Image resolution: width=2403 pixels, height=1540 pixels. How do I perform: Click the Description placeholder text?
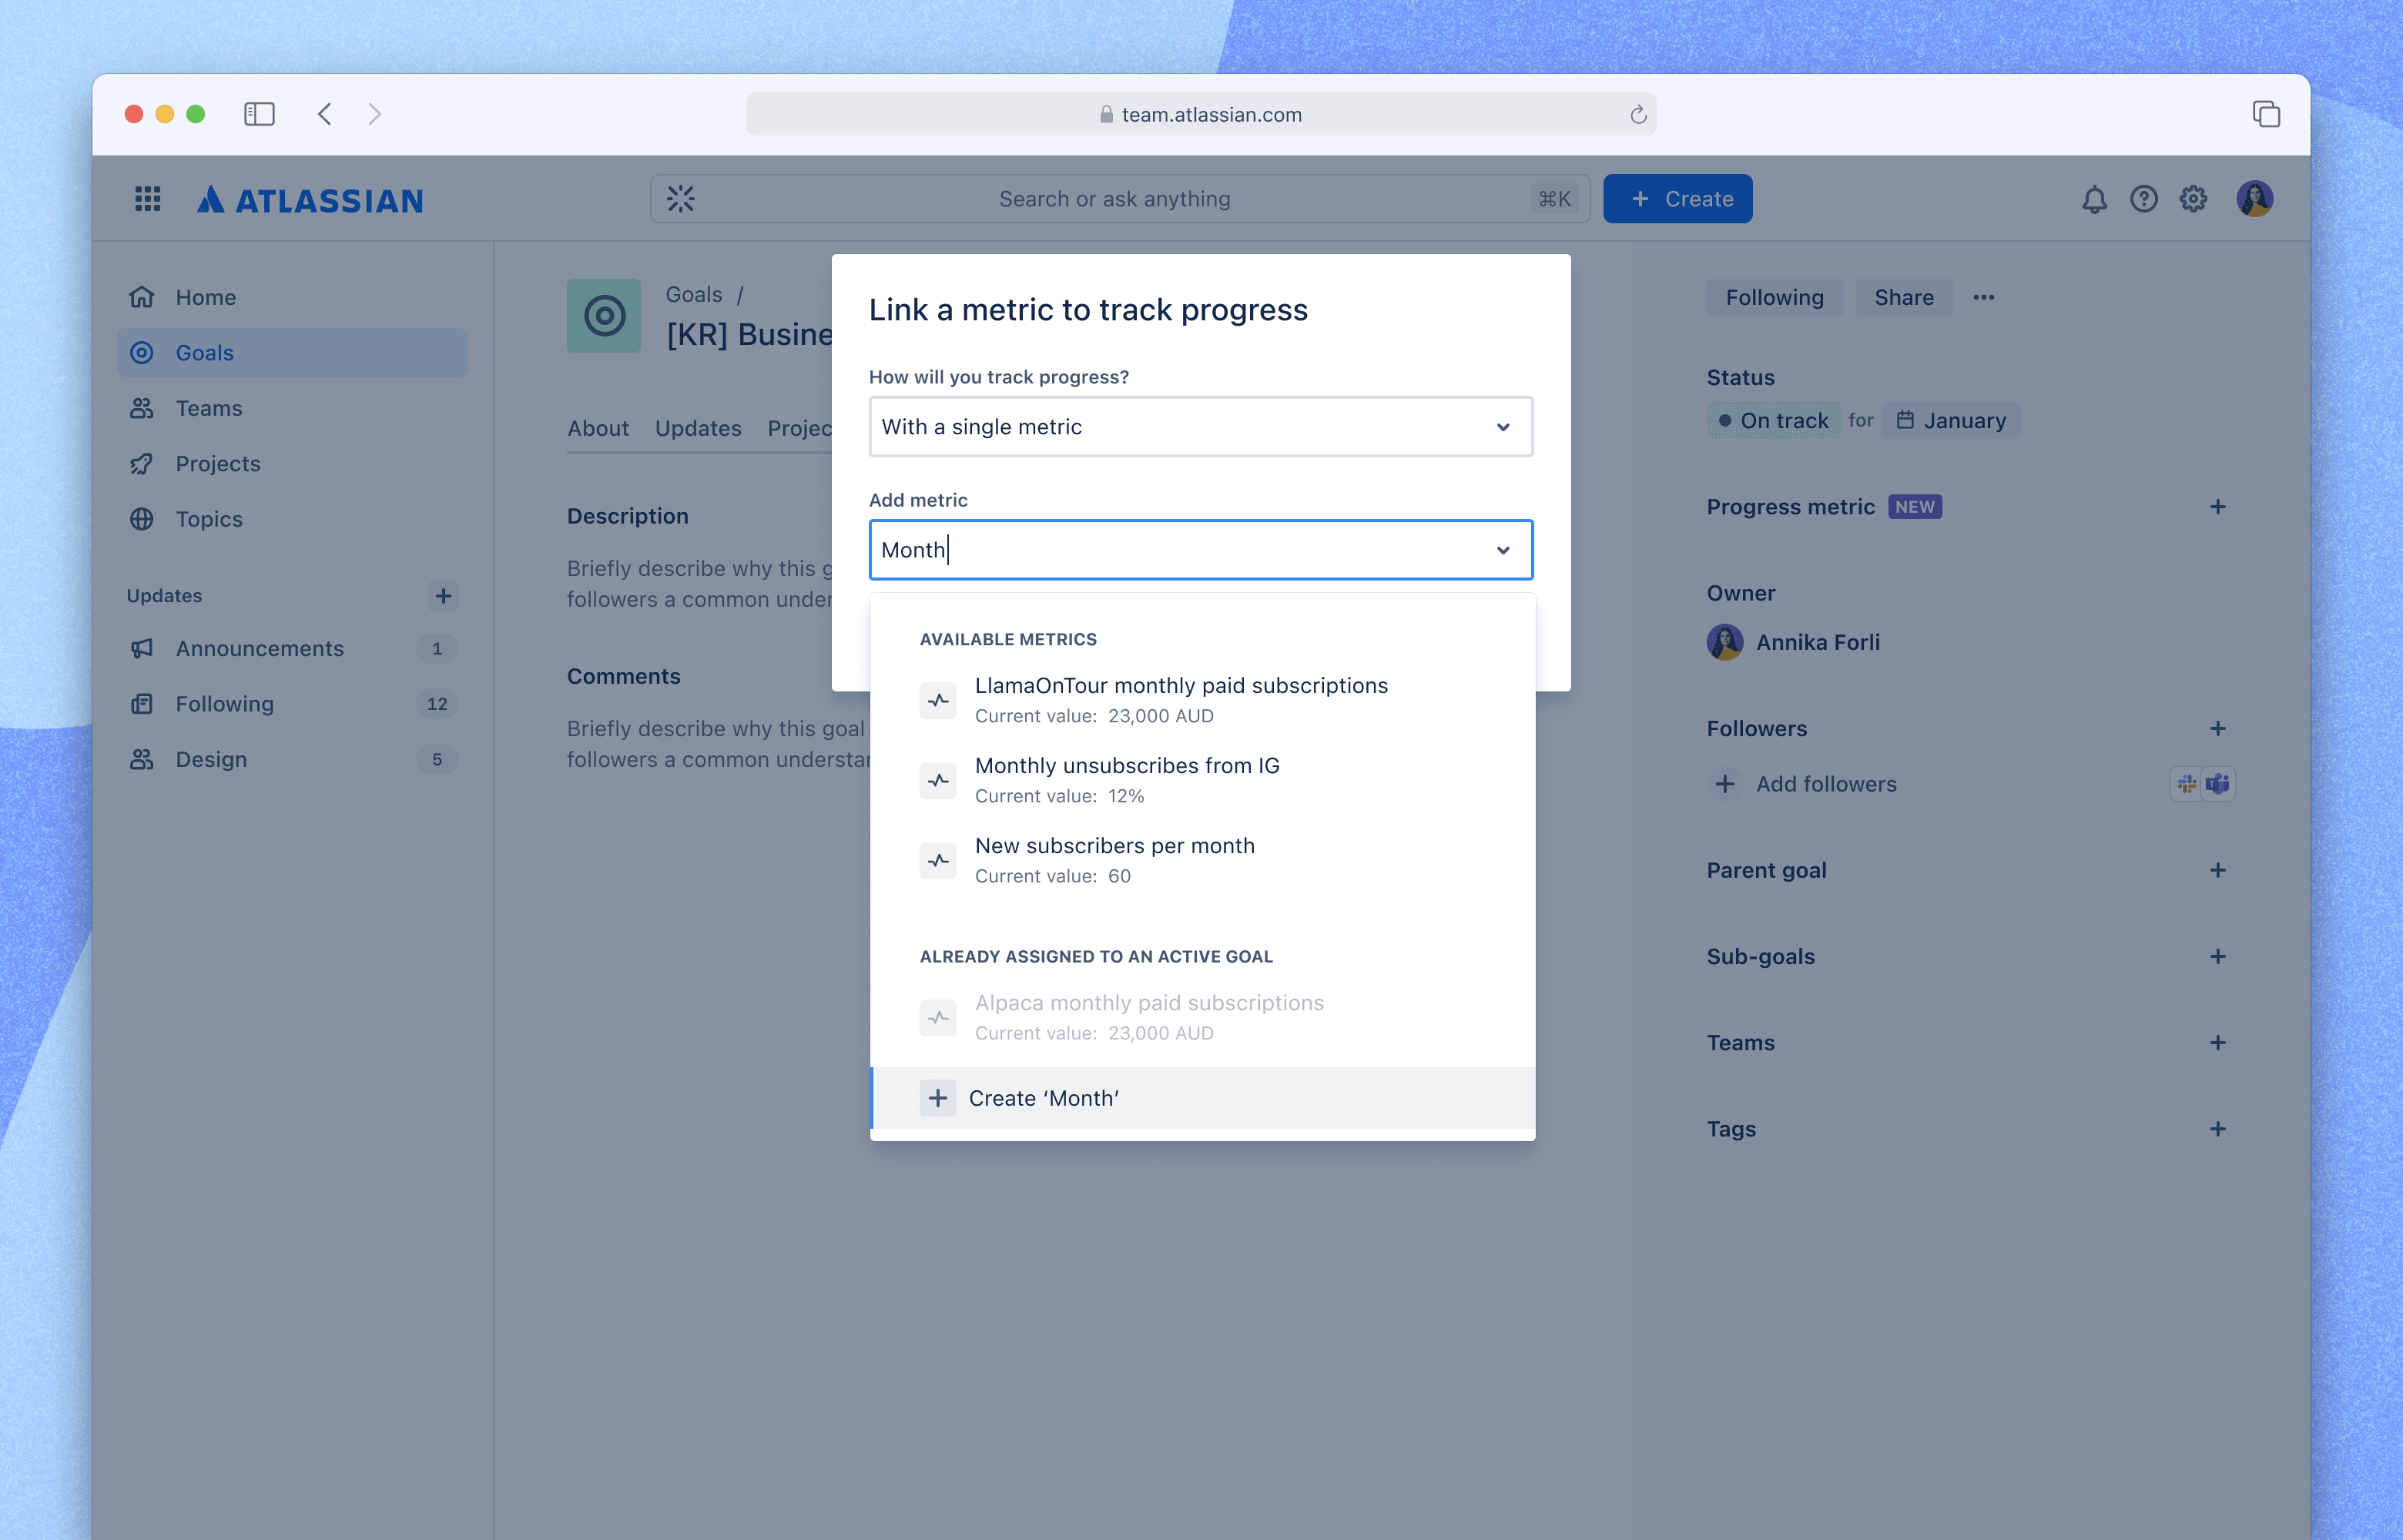[700, 584]
